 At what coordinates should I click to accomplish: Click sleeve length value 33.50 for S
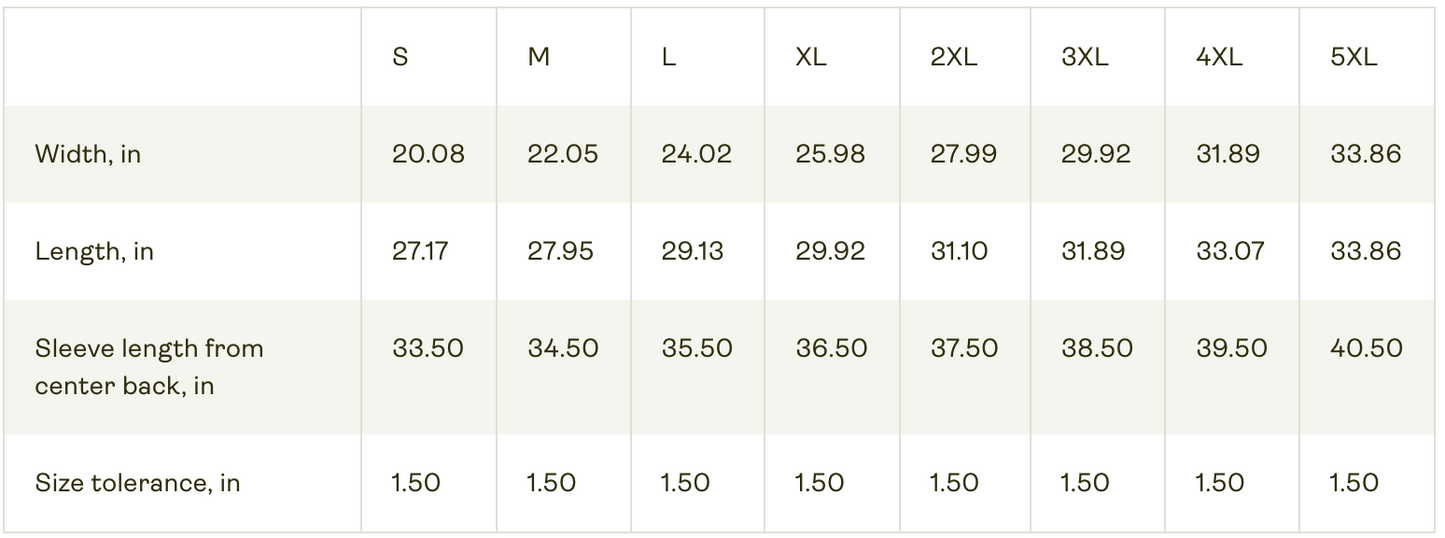click(428, 348)
